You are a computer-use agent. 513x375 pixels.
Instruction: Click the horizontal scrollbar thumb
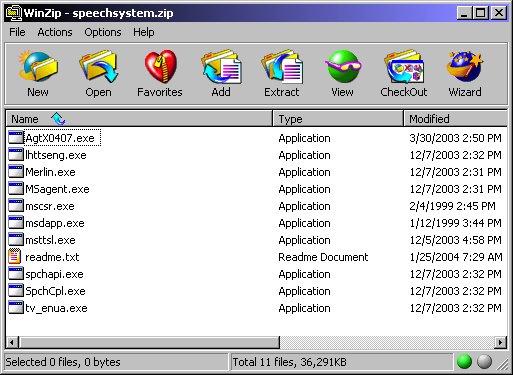(149, 342)
